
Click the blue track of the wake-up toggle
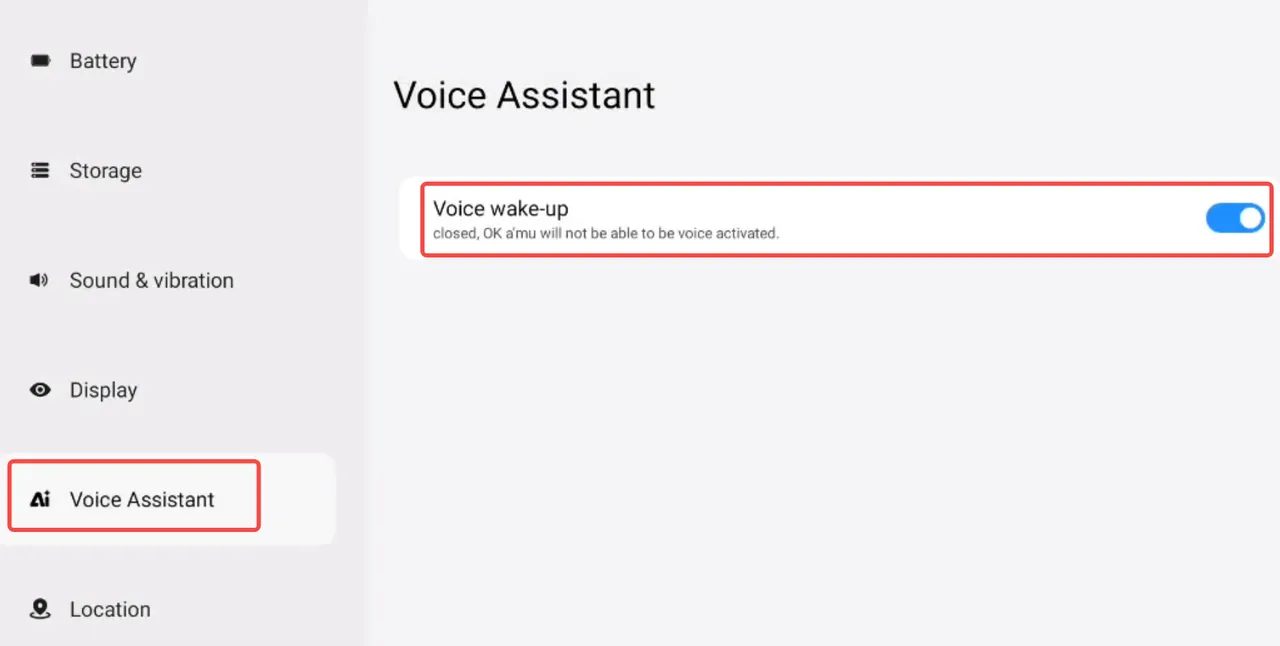1221,218
